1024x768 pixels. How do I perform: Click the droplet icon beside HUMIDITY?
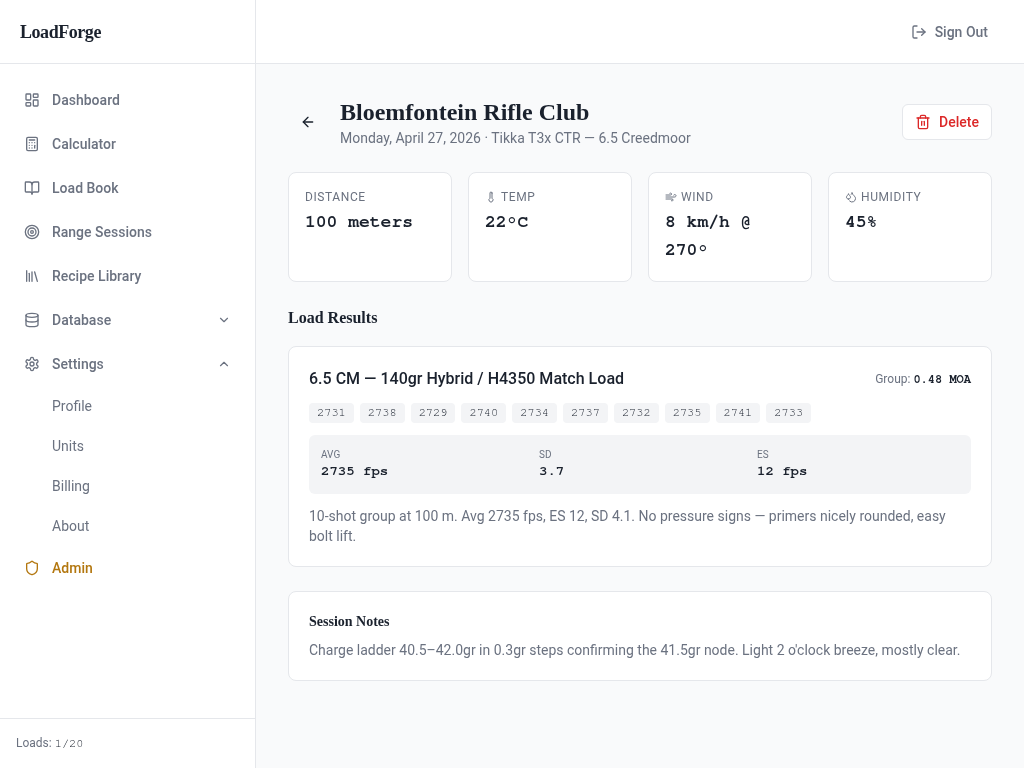(x=850, y=197)
